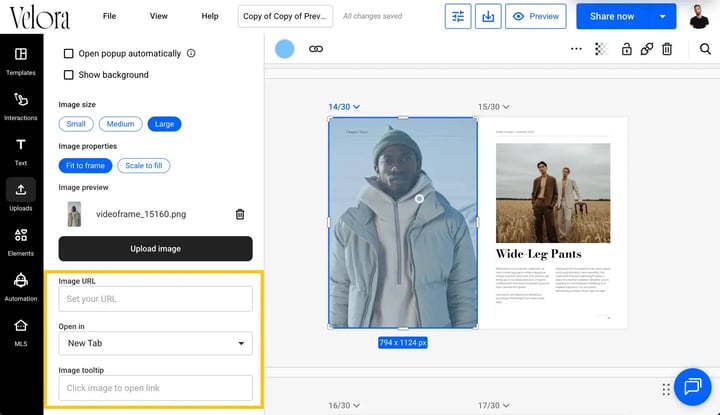Open the Open in New Tab dropdown

[155, 343]
